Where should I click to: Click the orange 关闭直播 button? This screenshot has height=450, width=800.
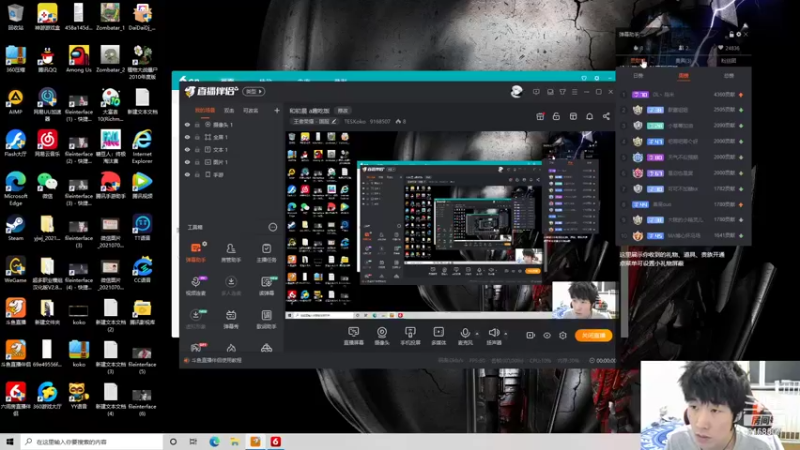(x=593, y=335)
